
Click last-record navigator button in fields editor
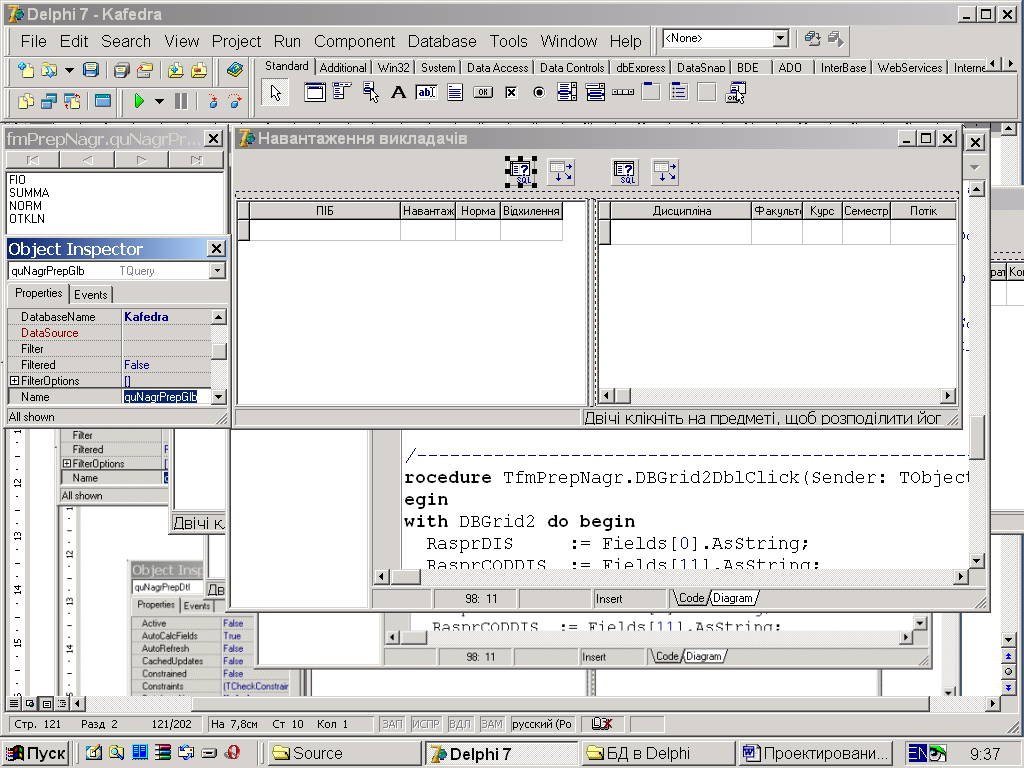(x=196, y=159)
